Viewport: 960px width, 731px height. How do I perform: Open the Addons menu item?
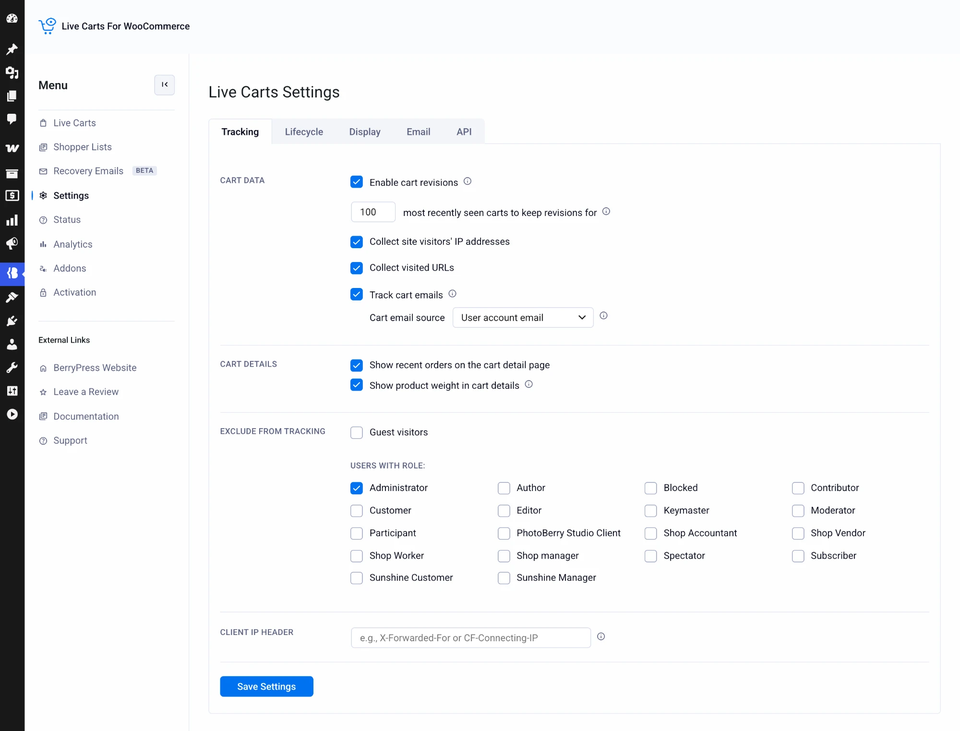[x=69, y=268]
